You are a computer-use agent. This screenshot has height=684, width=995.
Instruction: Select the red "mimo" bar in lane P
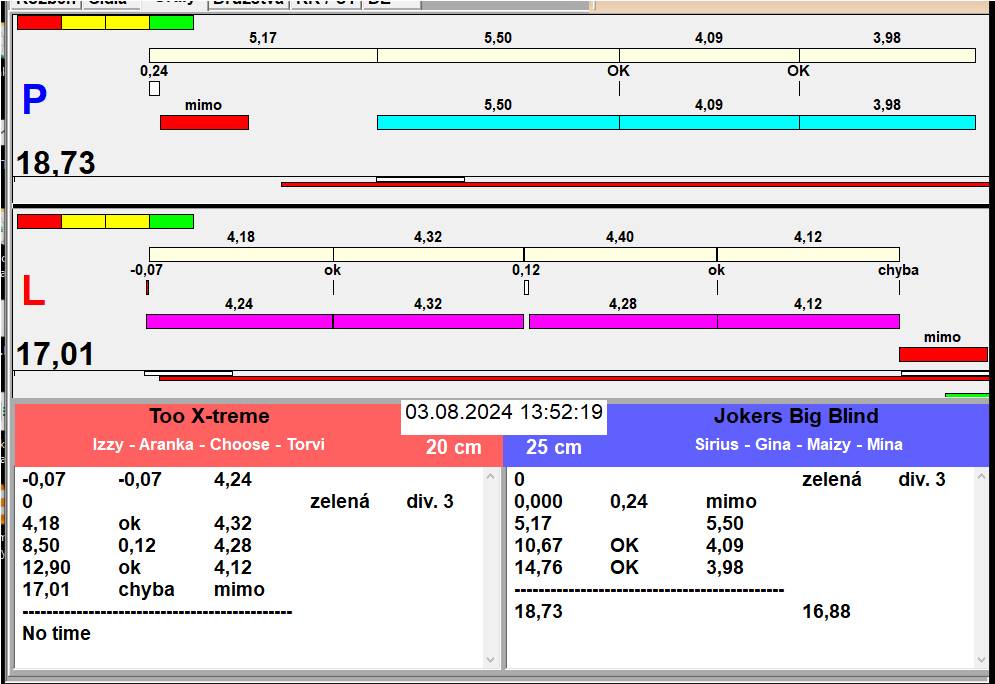point(204,122)
